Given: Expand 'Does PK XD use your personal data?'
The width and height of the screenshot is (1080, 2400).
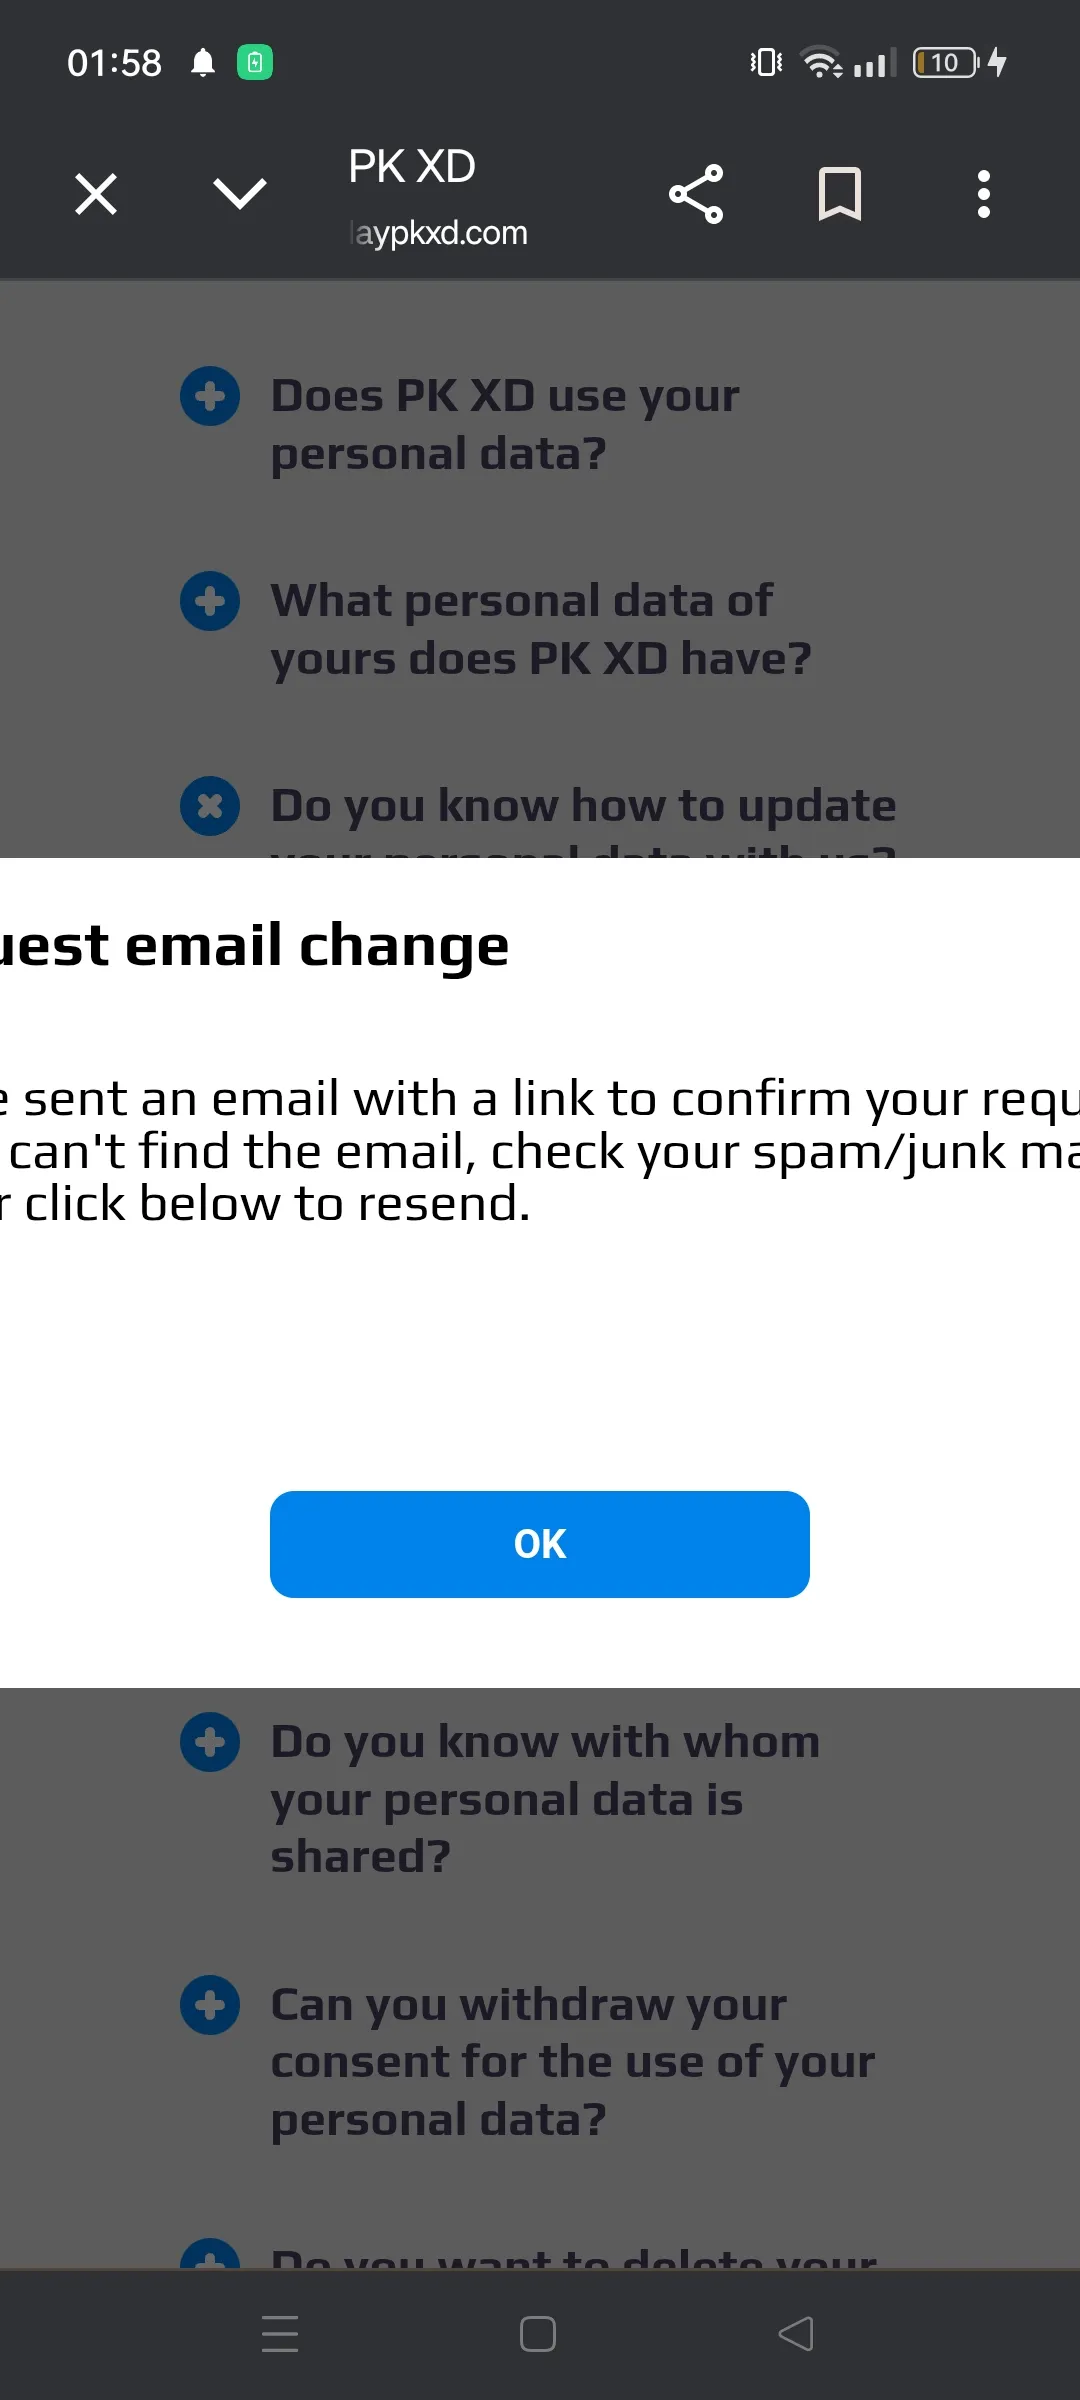Looking at the screenshot, I should pos(209,396).
